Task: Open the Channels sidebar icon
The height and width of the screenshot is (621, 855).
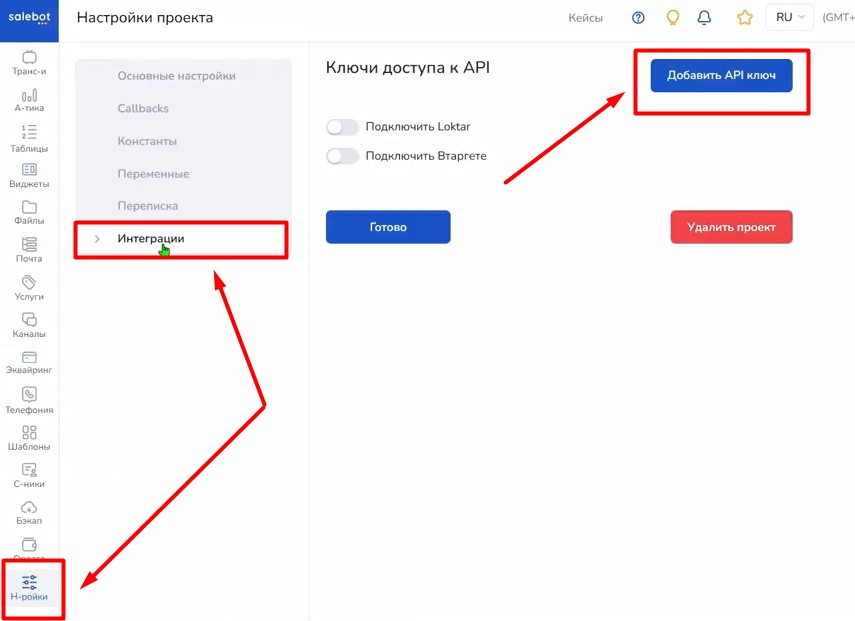Action: [x=29, y=320]
